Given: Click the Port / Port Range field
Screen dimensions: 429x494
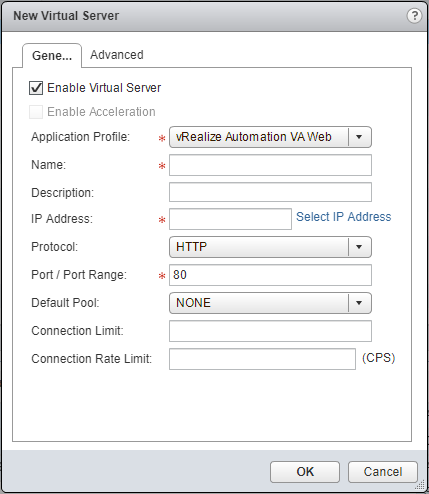Looking at the screenshot, I should tap(270, 275).
